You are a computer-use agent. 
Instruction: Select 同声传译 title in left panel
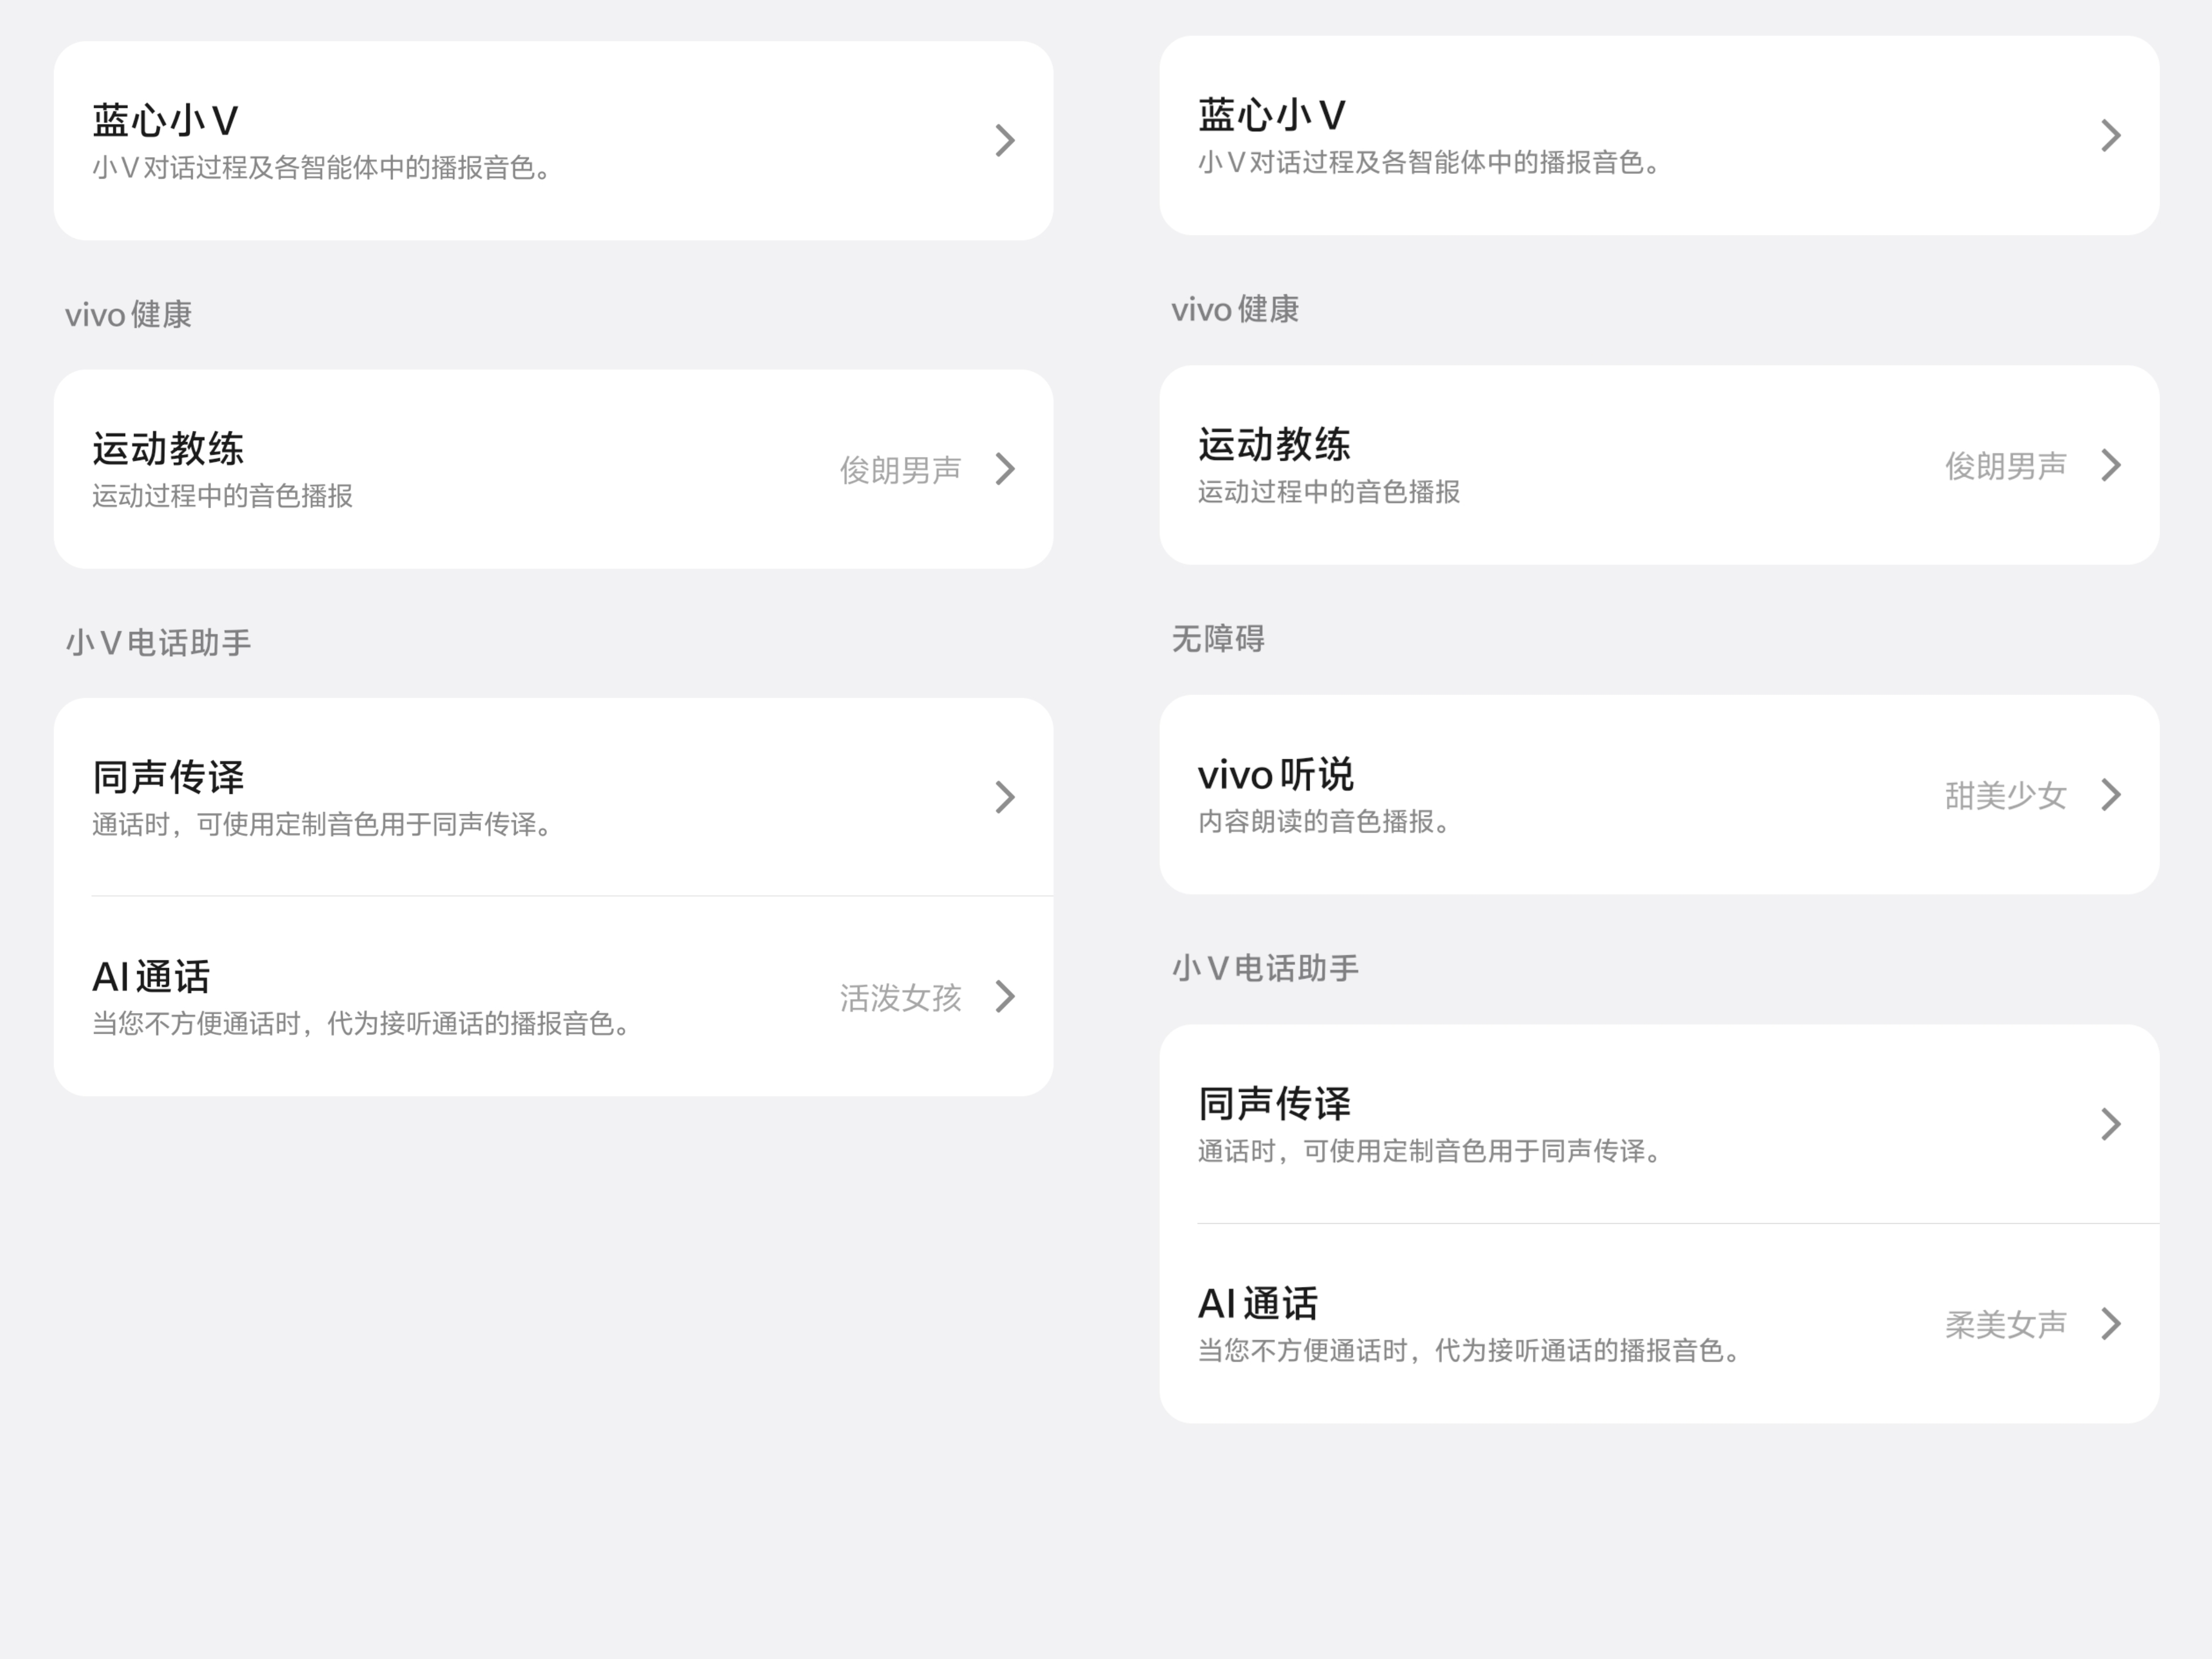168,777
